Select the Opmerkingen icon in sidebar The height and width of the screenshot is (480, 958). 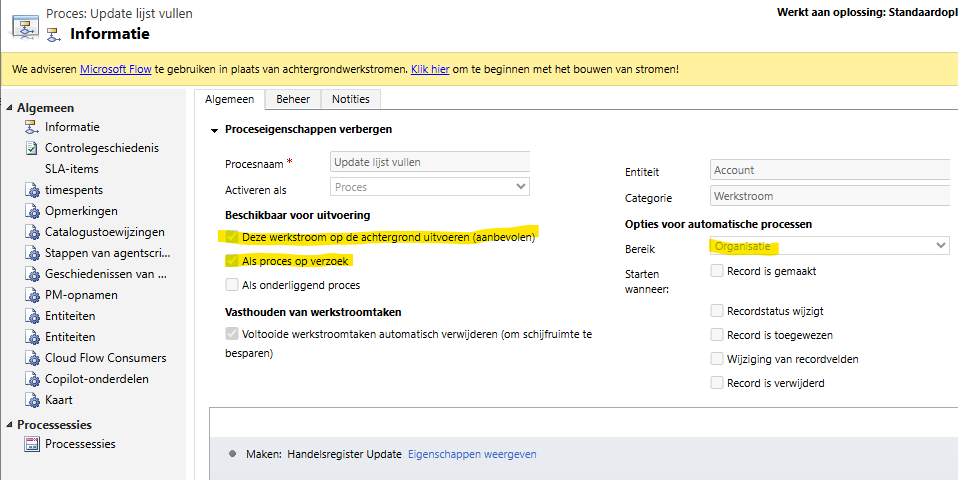(x=30, y=211)
